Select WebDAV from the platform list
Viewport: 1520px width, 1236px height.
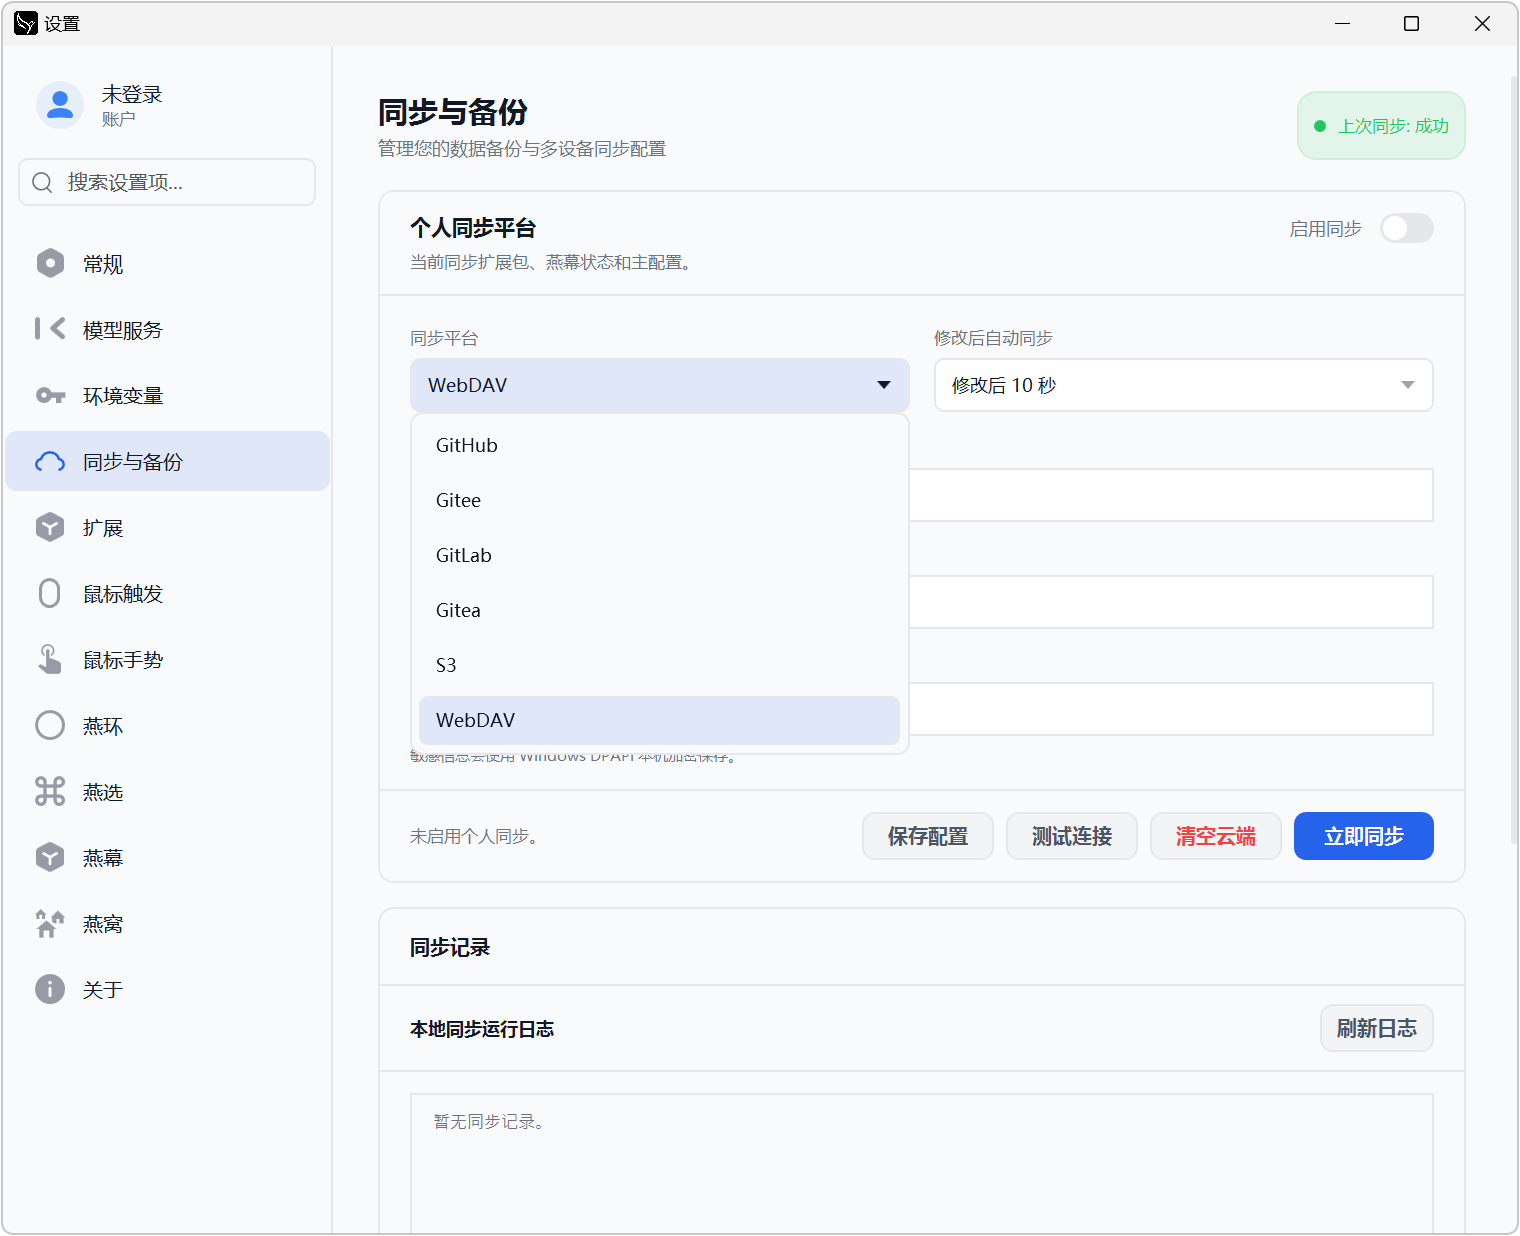[660, 720]
